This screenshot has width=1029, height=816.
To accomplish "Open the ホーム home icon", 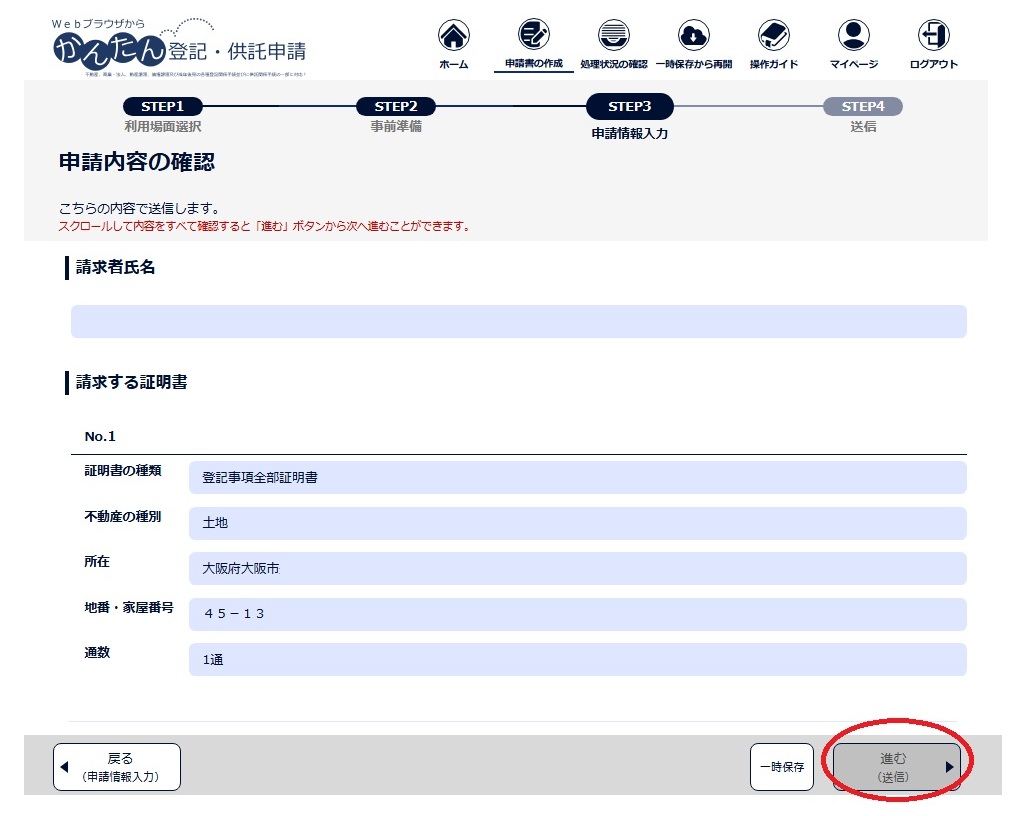I will point(453,42).
